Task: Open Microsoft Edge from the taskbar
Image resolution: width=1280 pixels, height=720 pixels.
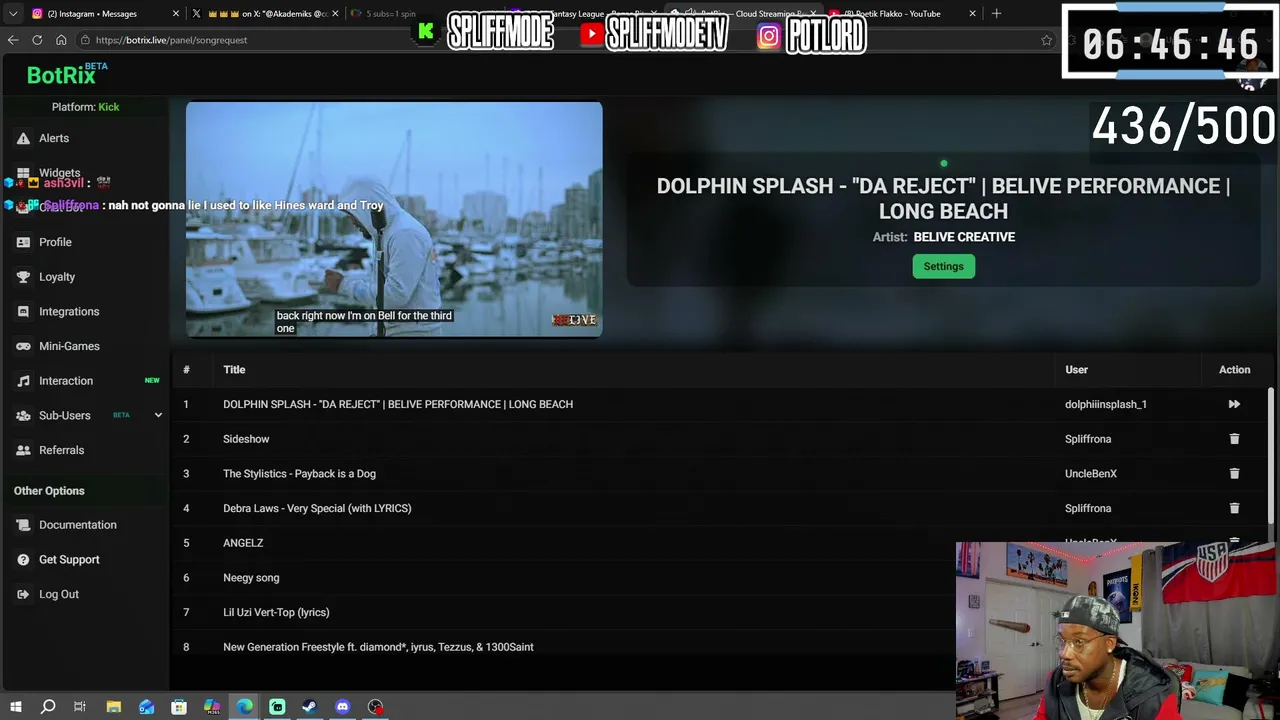Action: point(244,707)
